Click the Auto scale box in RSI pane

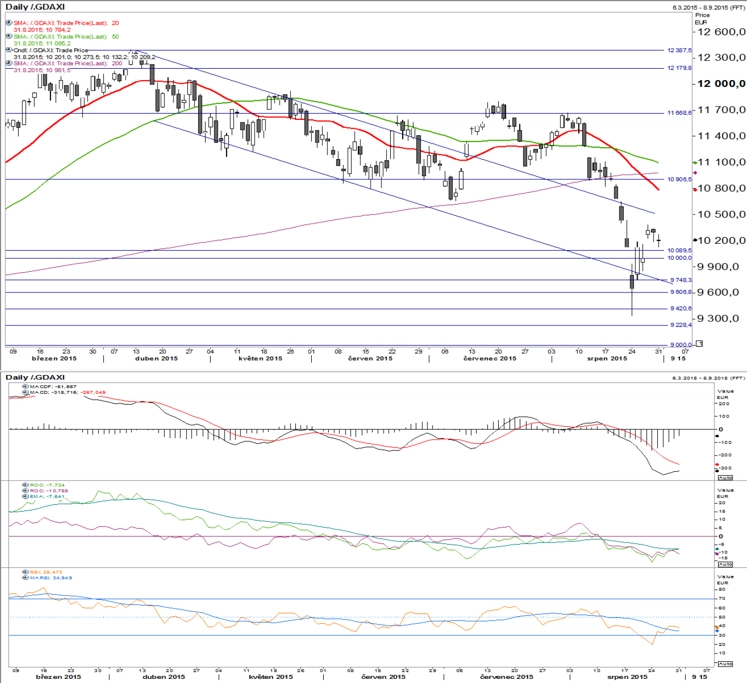pos(725,663)
